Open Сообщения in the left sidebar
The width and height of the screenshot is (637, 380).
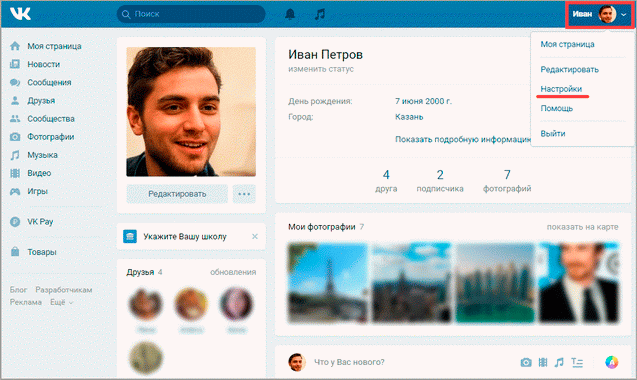tap(49, 83)
